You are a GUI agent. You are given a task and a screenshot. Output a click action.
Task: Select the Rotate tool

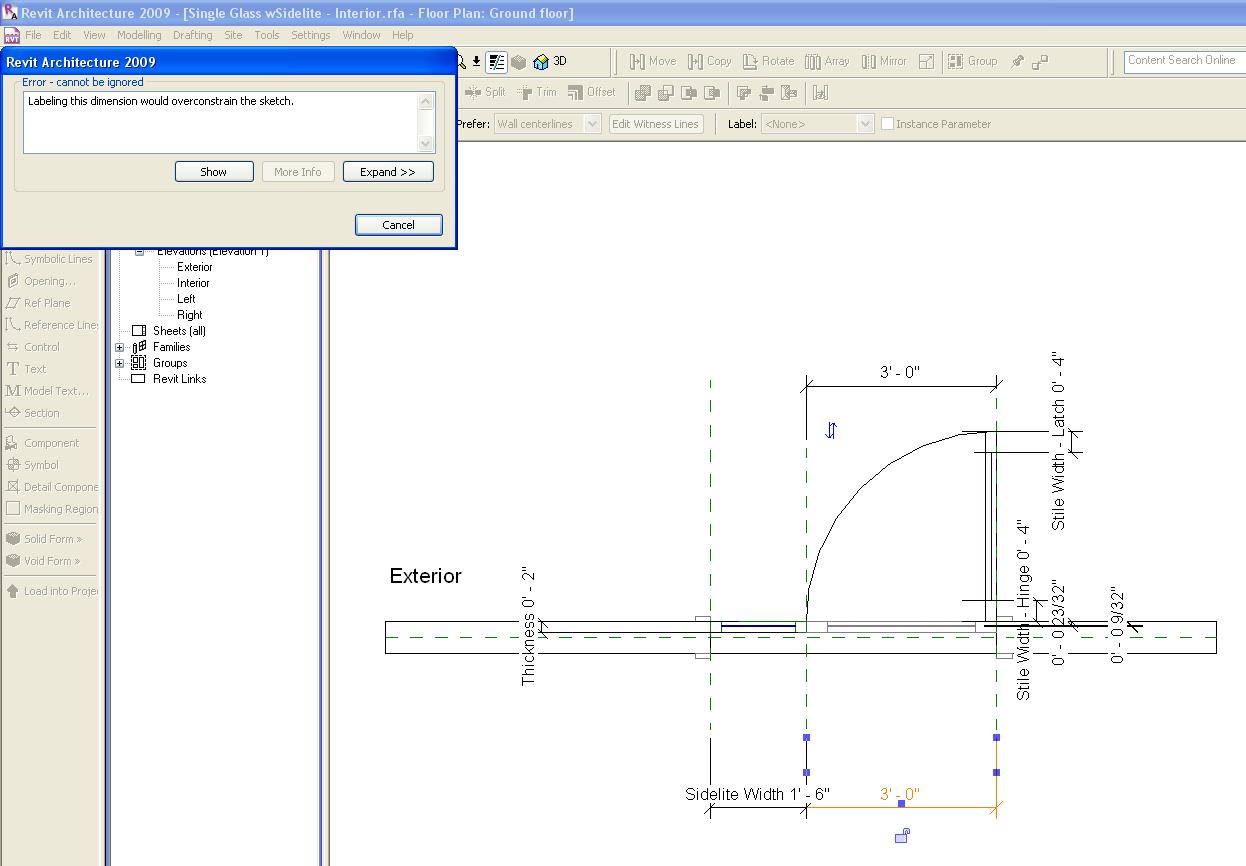pyautogui.click(x=768, y=61)
